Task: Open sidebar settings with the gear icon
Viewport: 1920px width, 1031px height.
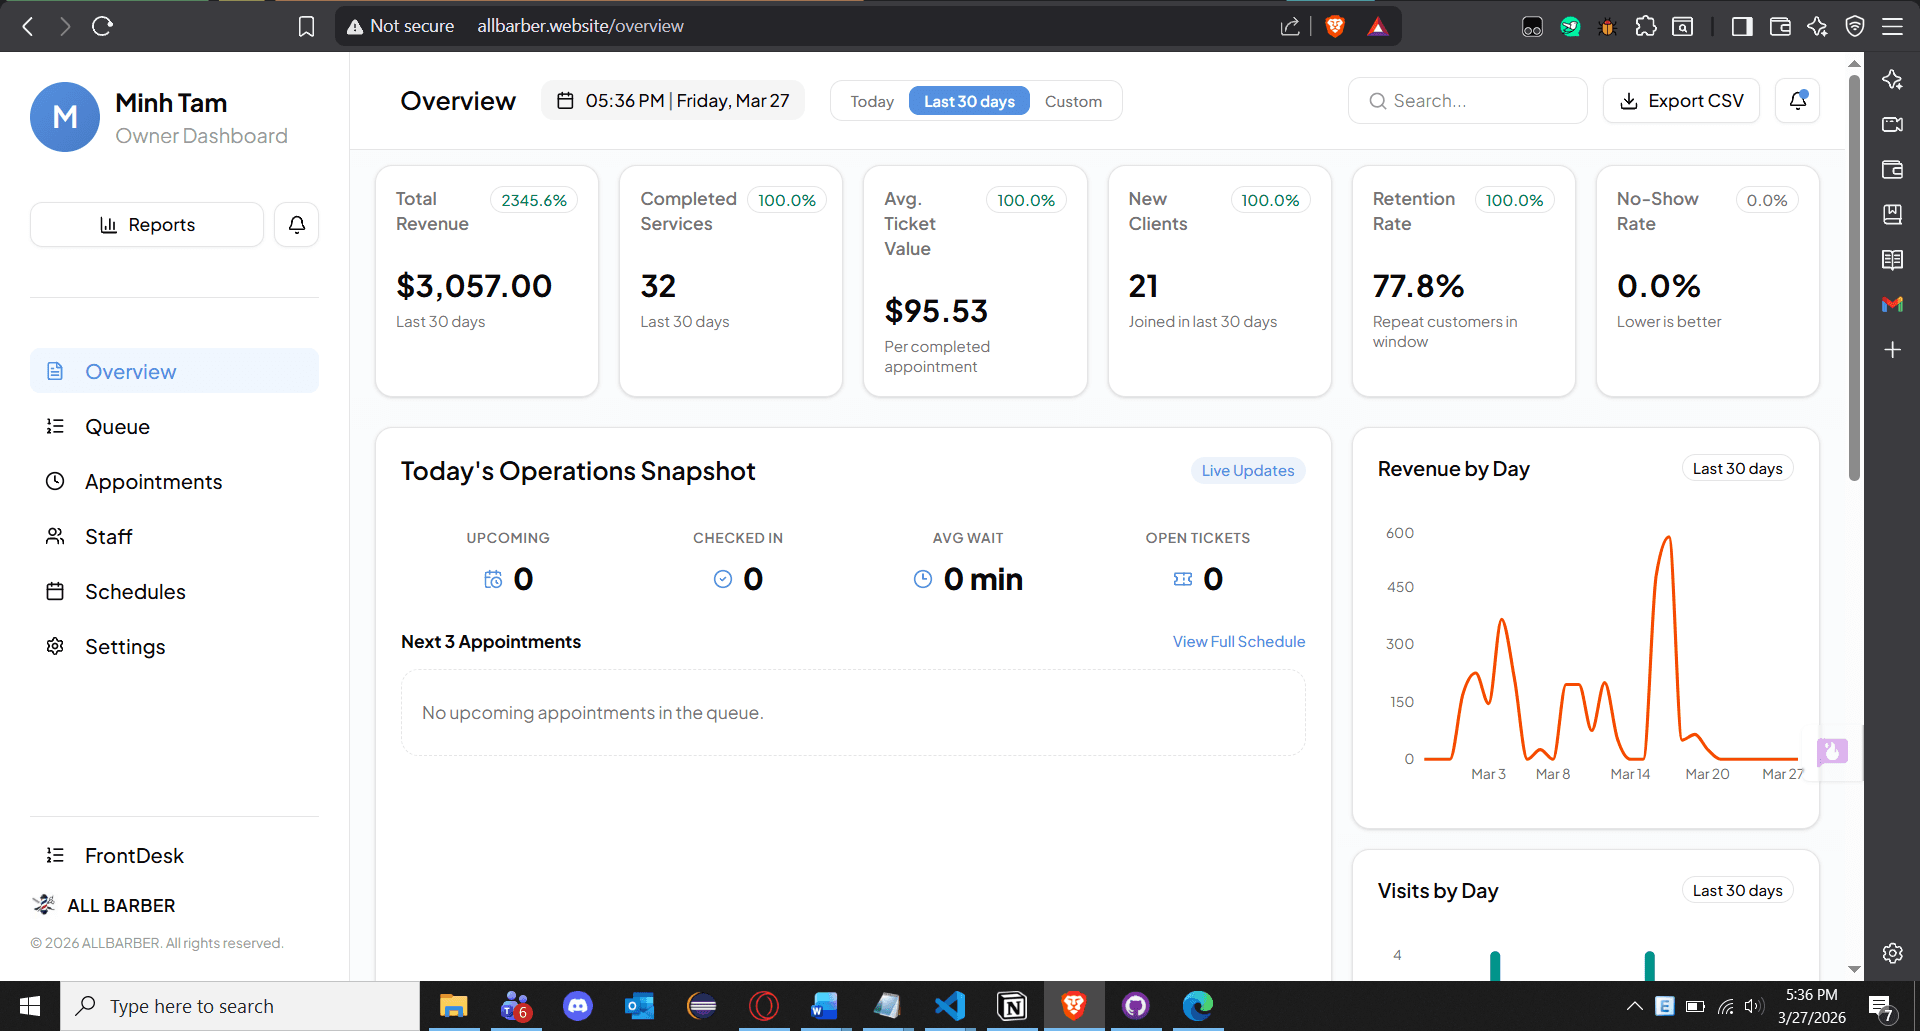Action: coord(1892,953)
